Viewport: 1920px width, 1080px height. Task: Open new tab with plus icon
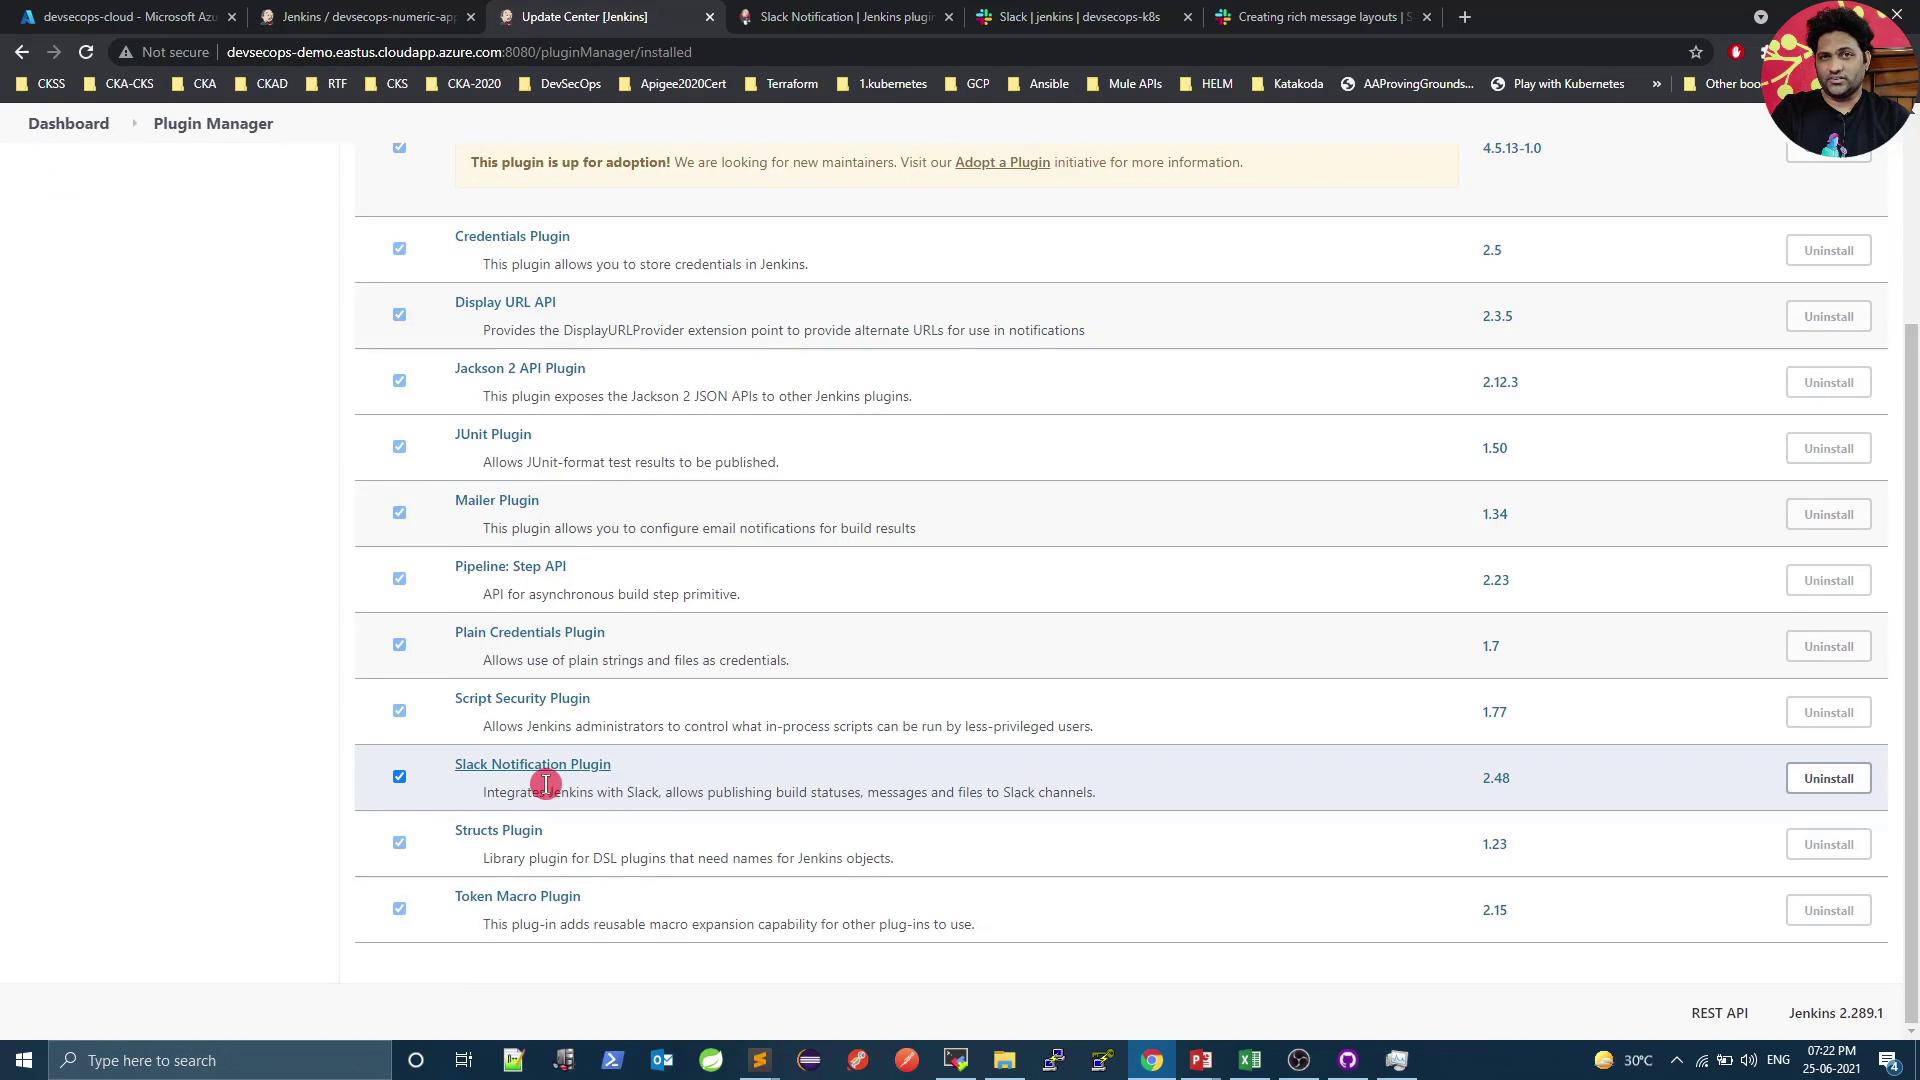click(1465, 17)
